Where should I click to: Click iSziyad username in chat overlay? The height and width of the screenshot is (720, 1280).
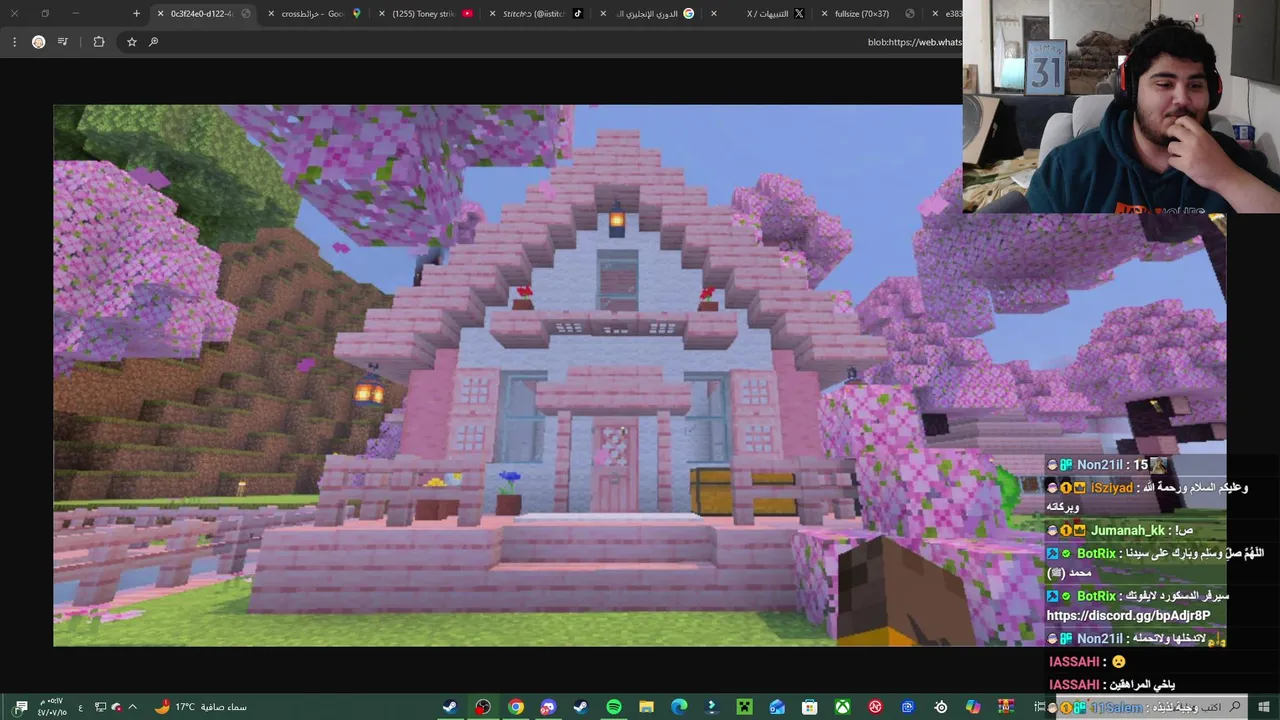1112,488
